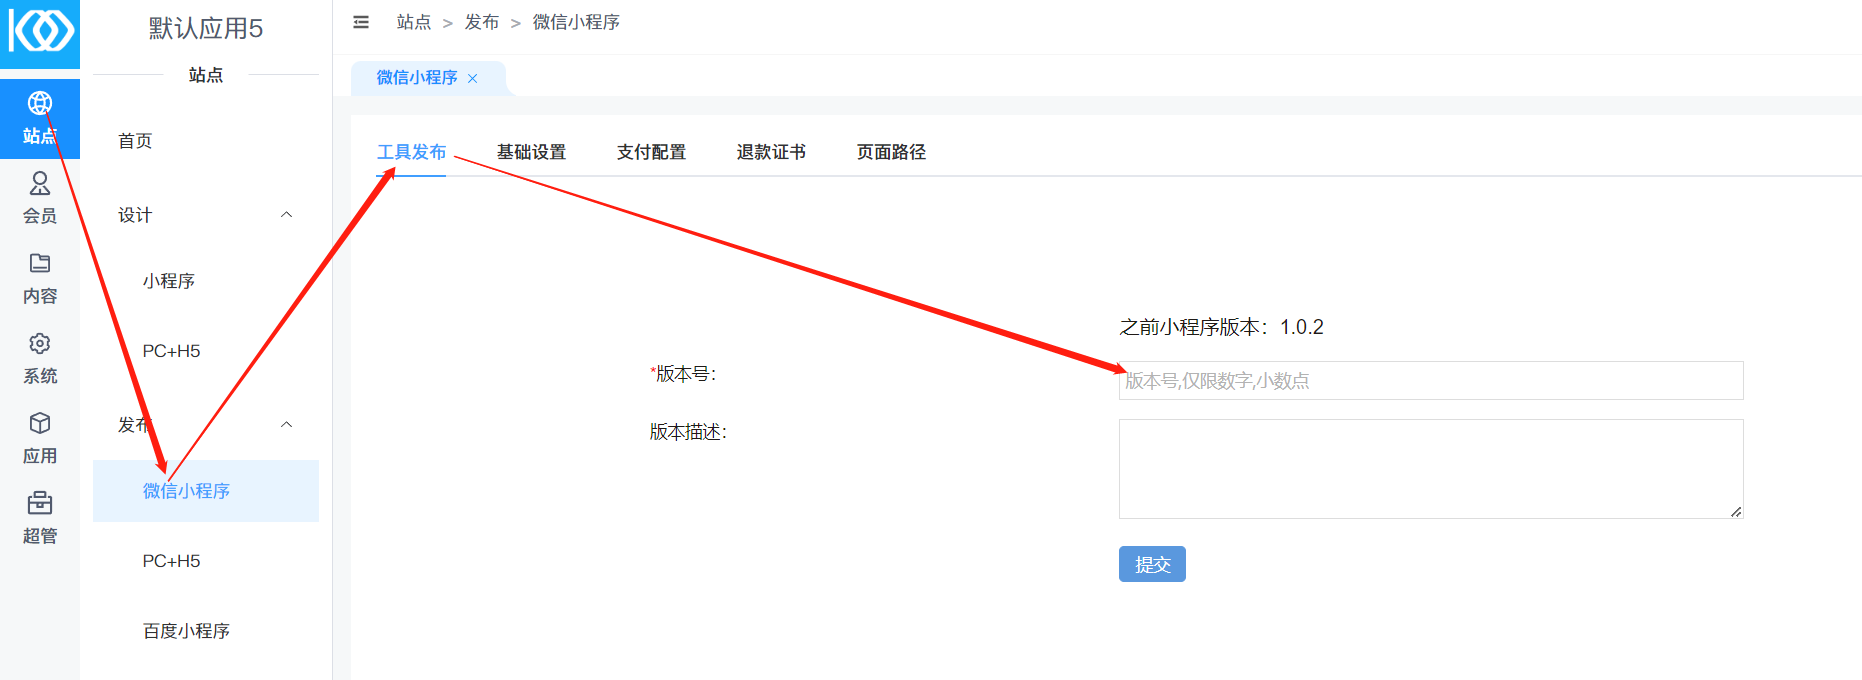Viewport: 1862px width, 680px height.
Task: Open the 站点 section in the left rail
Action: tap(40, 118)
